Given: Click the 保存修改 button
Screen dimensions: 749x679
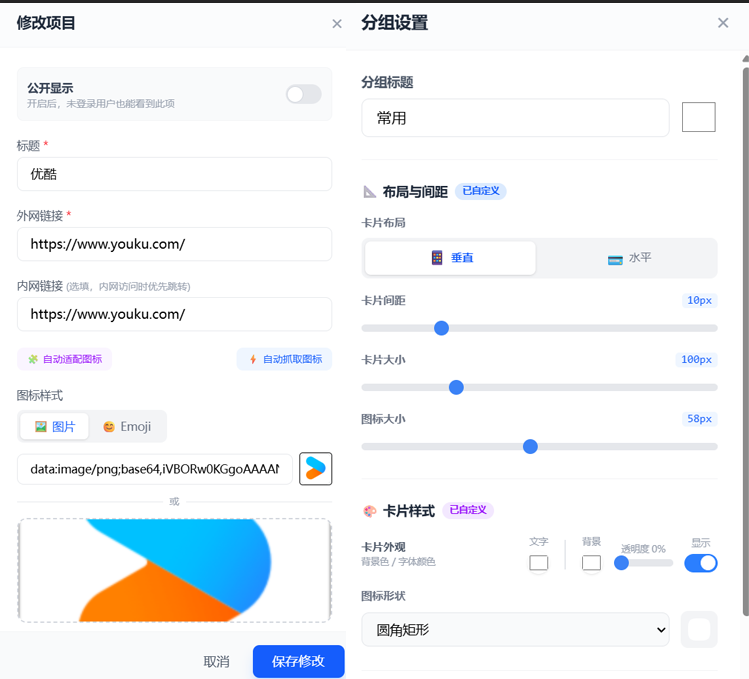Looking at the screenshot, I should [x=299, y=661].
